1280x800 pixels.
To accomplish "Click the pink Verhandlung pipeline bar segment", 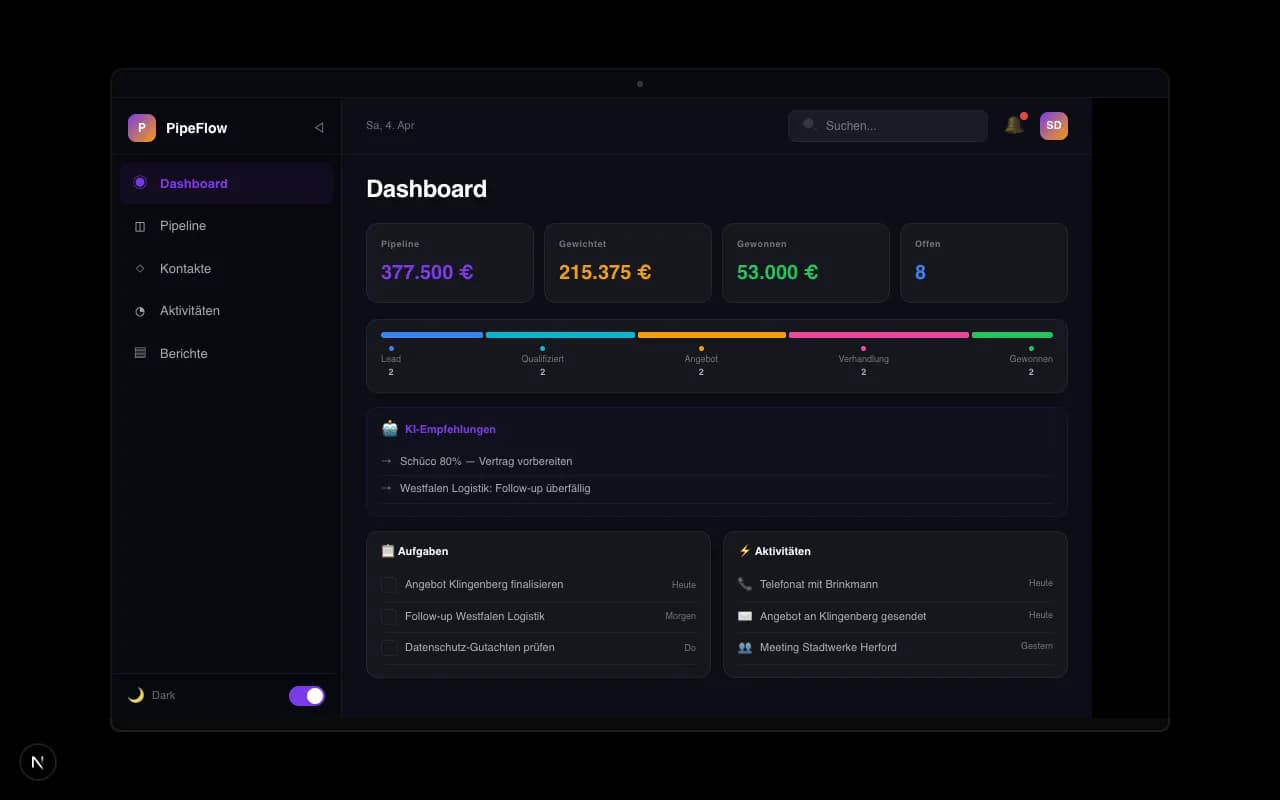I will pos(878,335).
